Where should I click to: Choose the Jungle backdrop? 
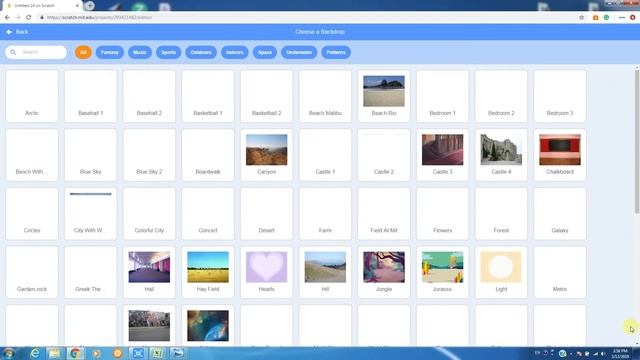(x=384, y=272)
